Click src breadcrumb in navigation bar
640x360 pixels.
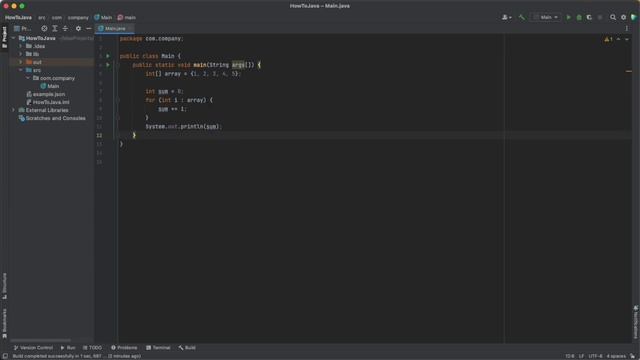[42, 18]
